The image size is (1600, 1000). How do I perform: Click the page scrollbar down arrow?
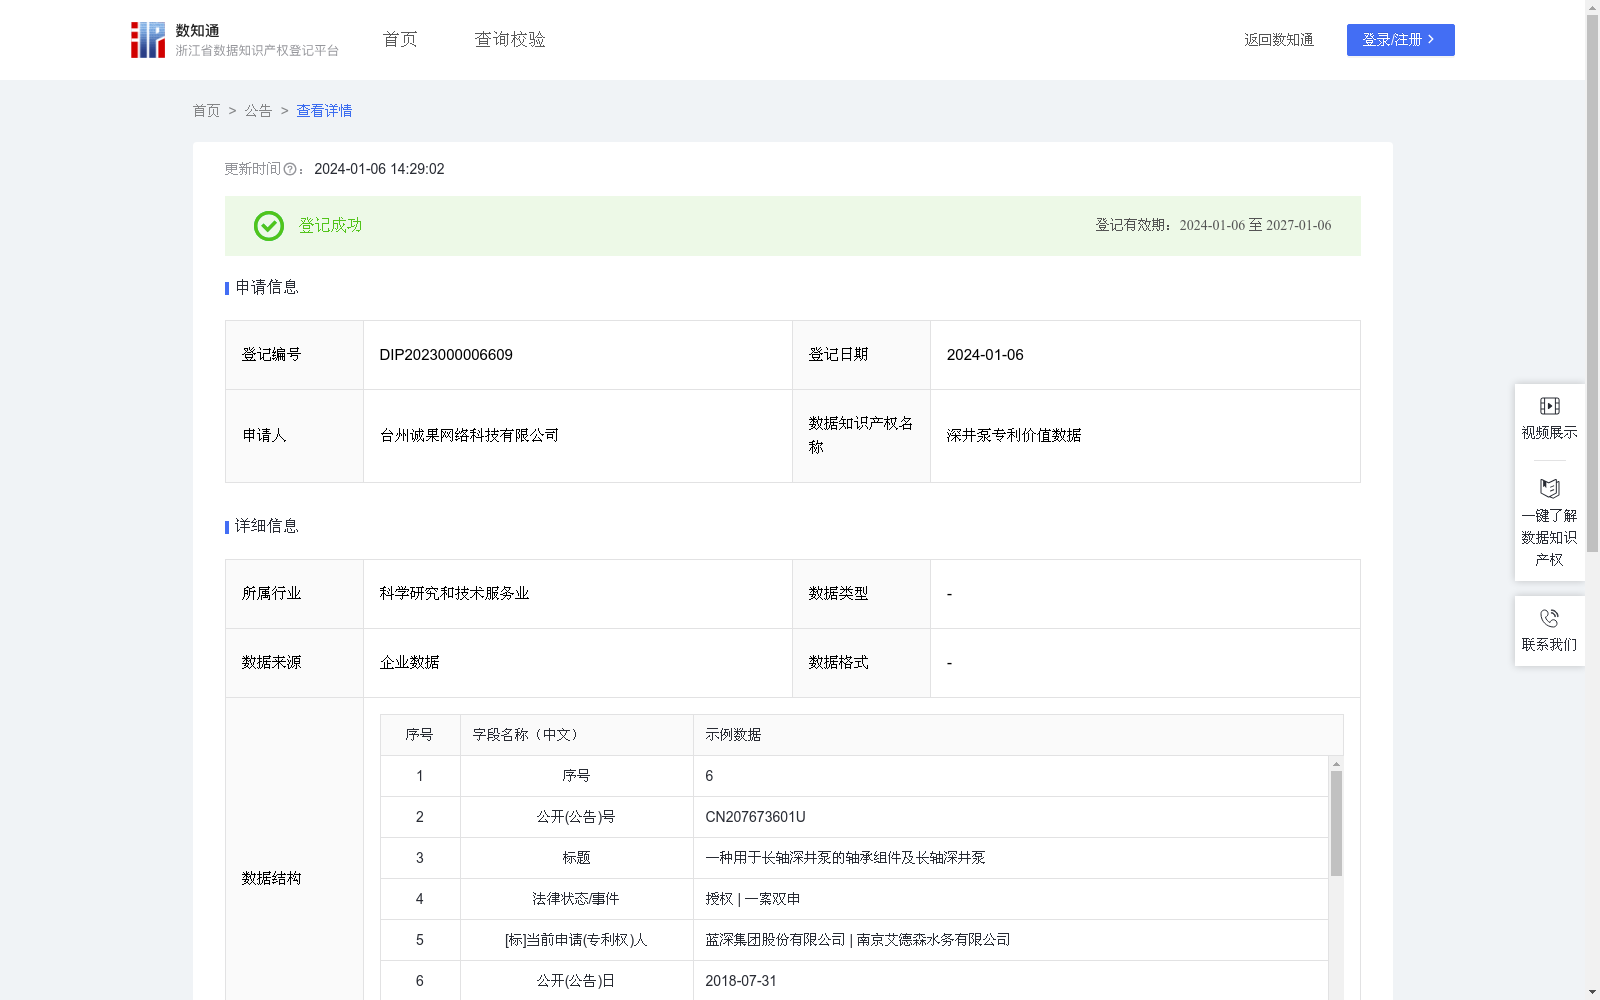pyautogui.click(x=1592, y=992)
